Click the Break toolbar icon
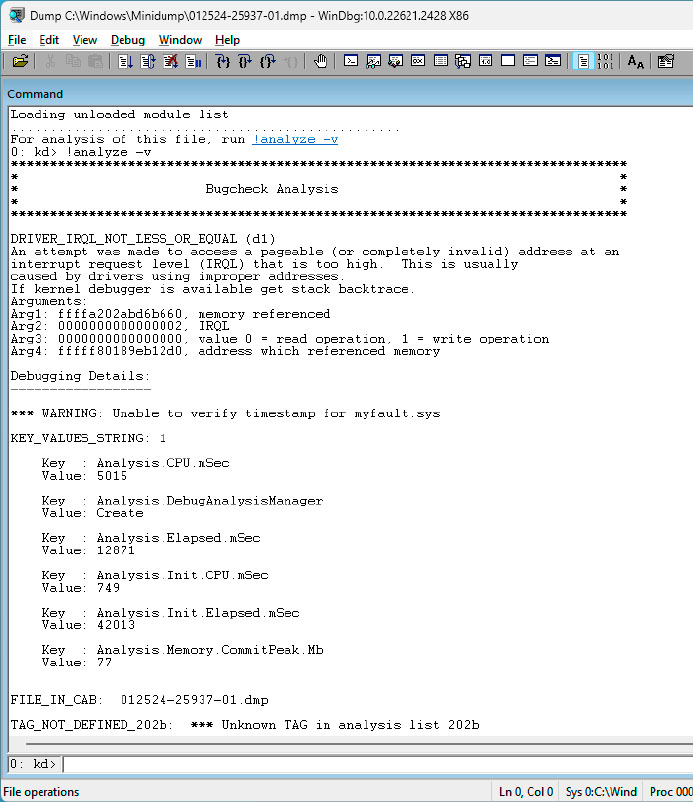Viewport: 693px width, 802px height. (193, 61)
